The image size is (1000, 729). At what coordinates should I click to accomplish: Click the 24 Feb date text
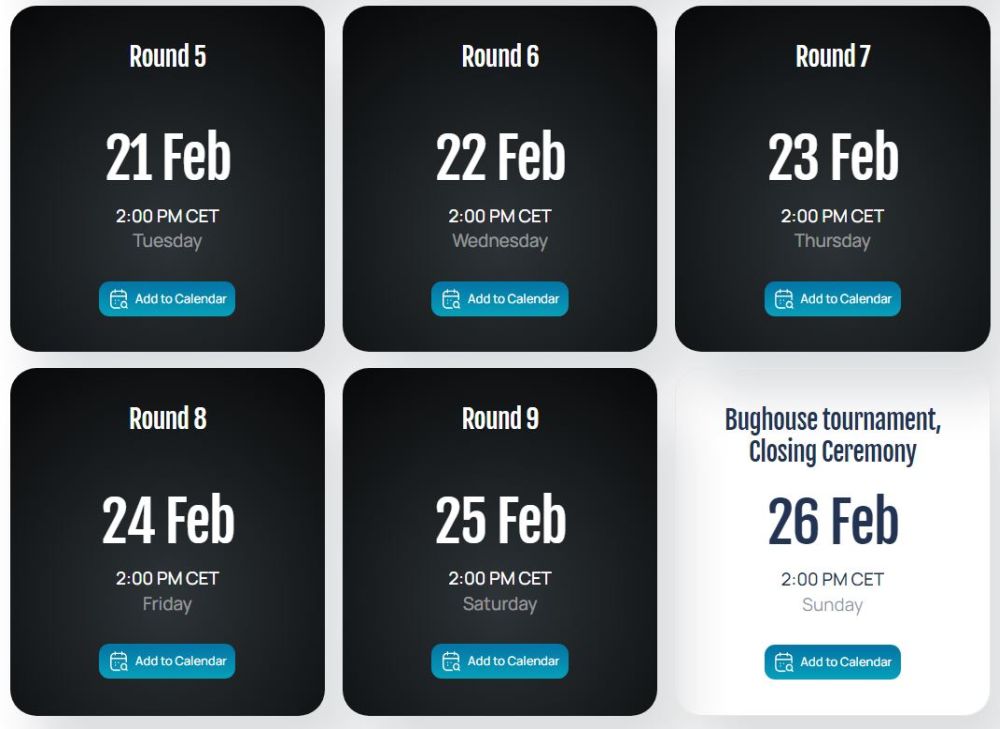click(168, 519)
